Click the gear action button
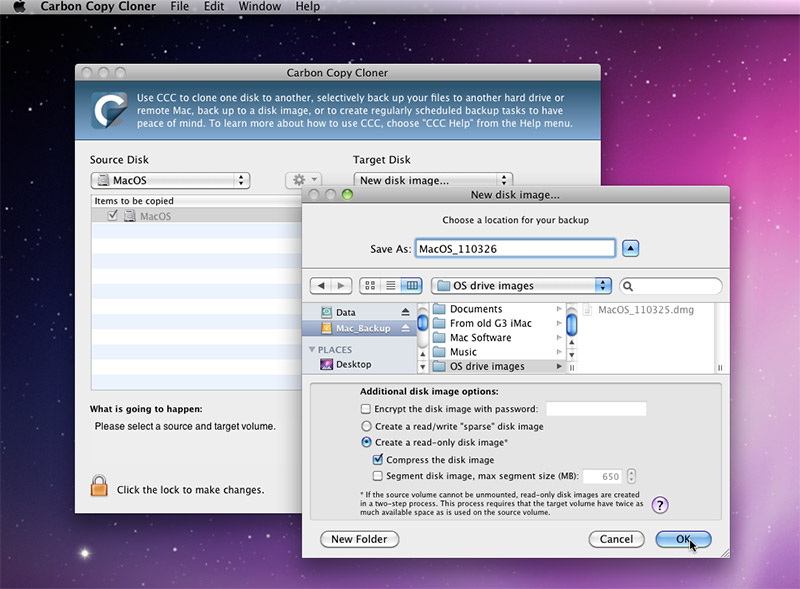This screenshot has width=800, height=589. click(x=302, y=180)
